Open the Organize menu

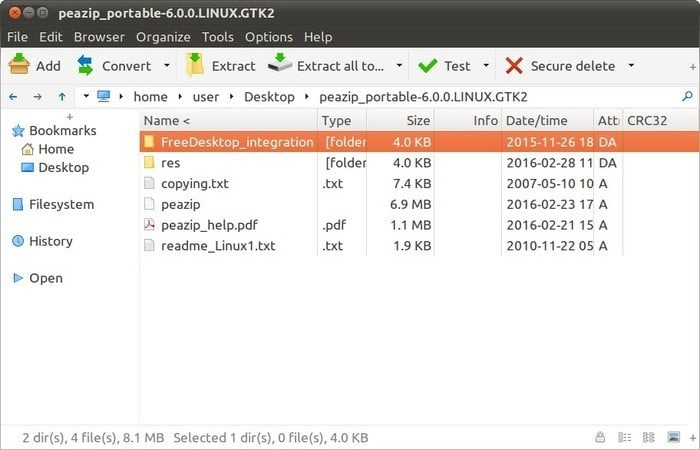pos(163,37)
